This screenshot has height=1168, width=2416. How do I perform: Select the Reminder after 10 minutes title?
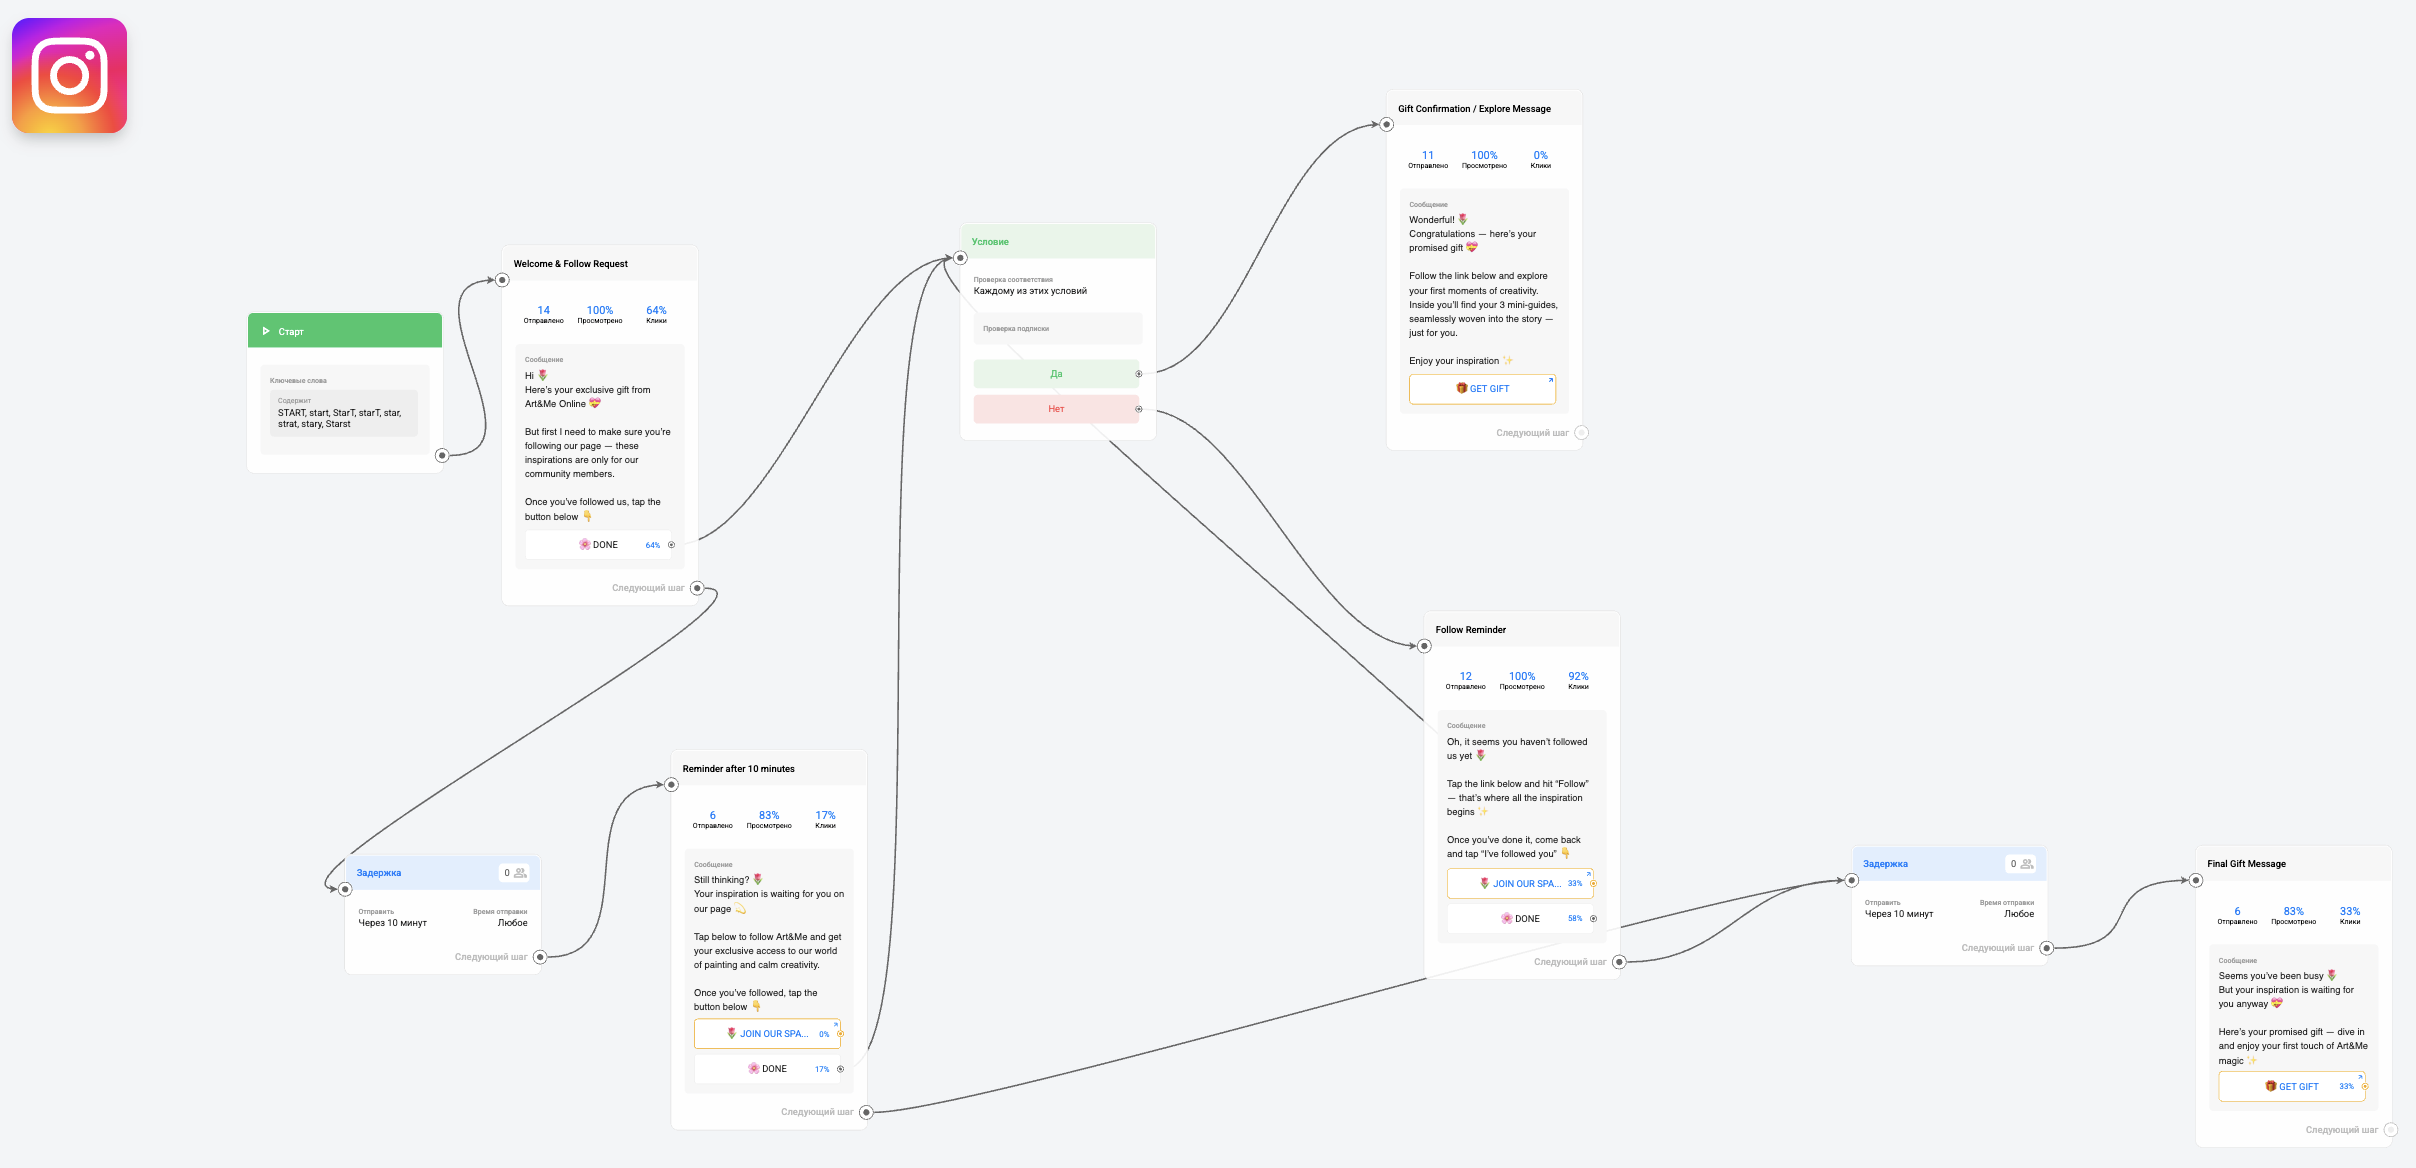tap(738, 769)
